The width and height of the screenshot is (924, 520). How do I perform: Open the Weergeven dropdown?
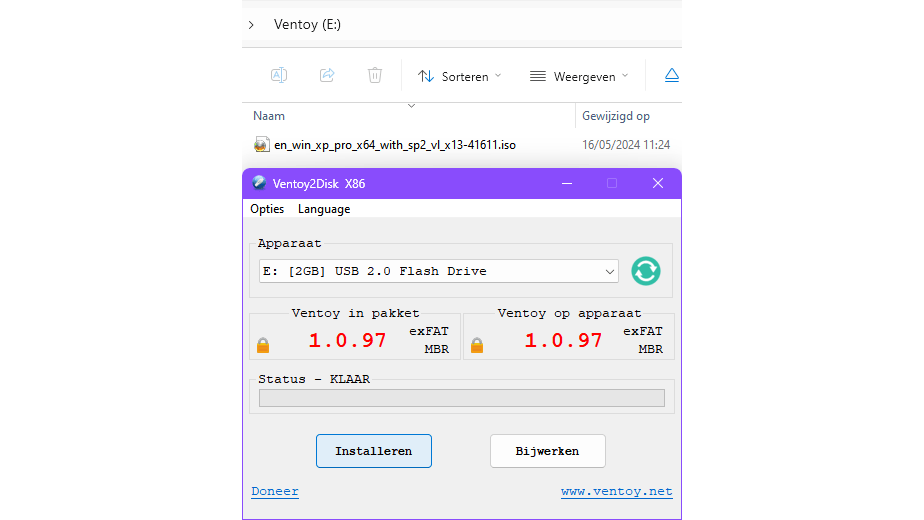pos(579,77)
